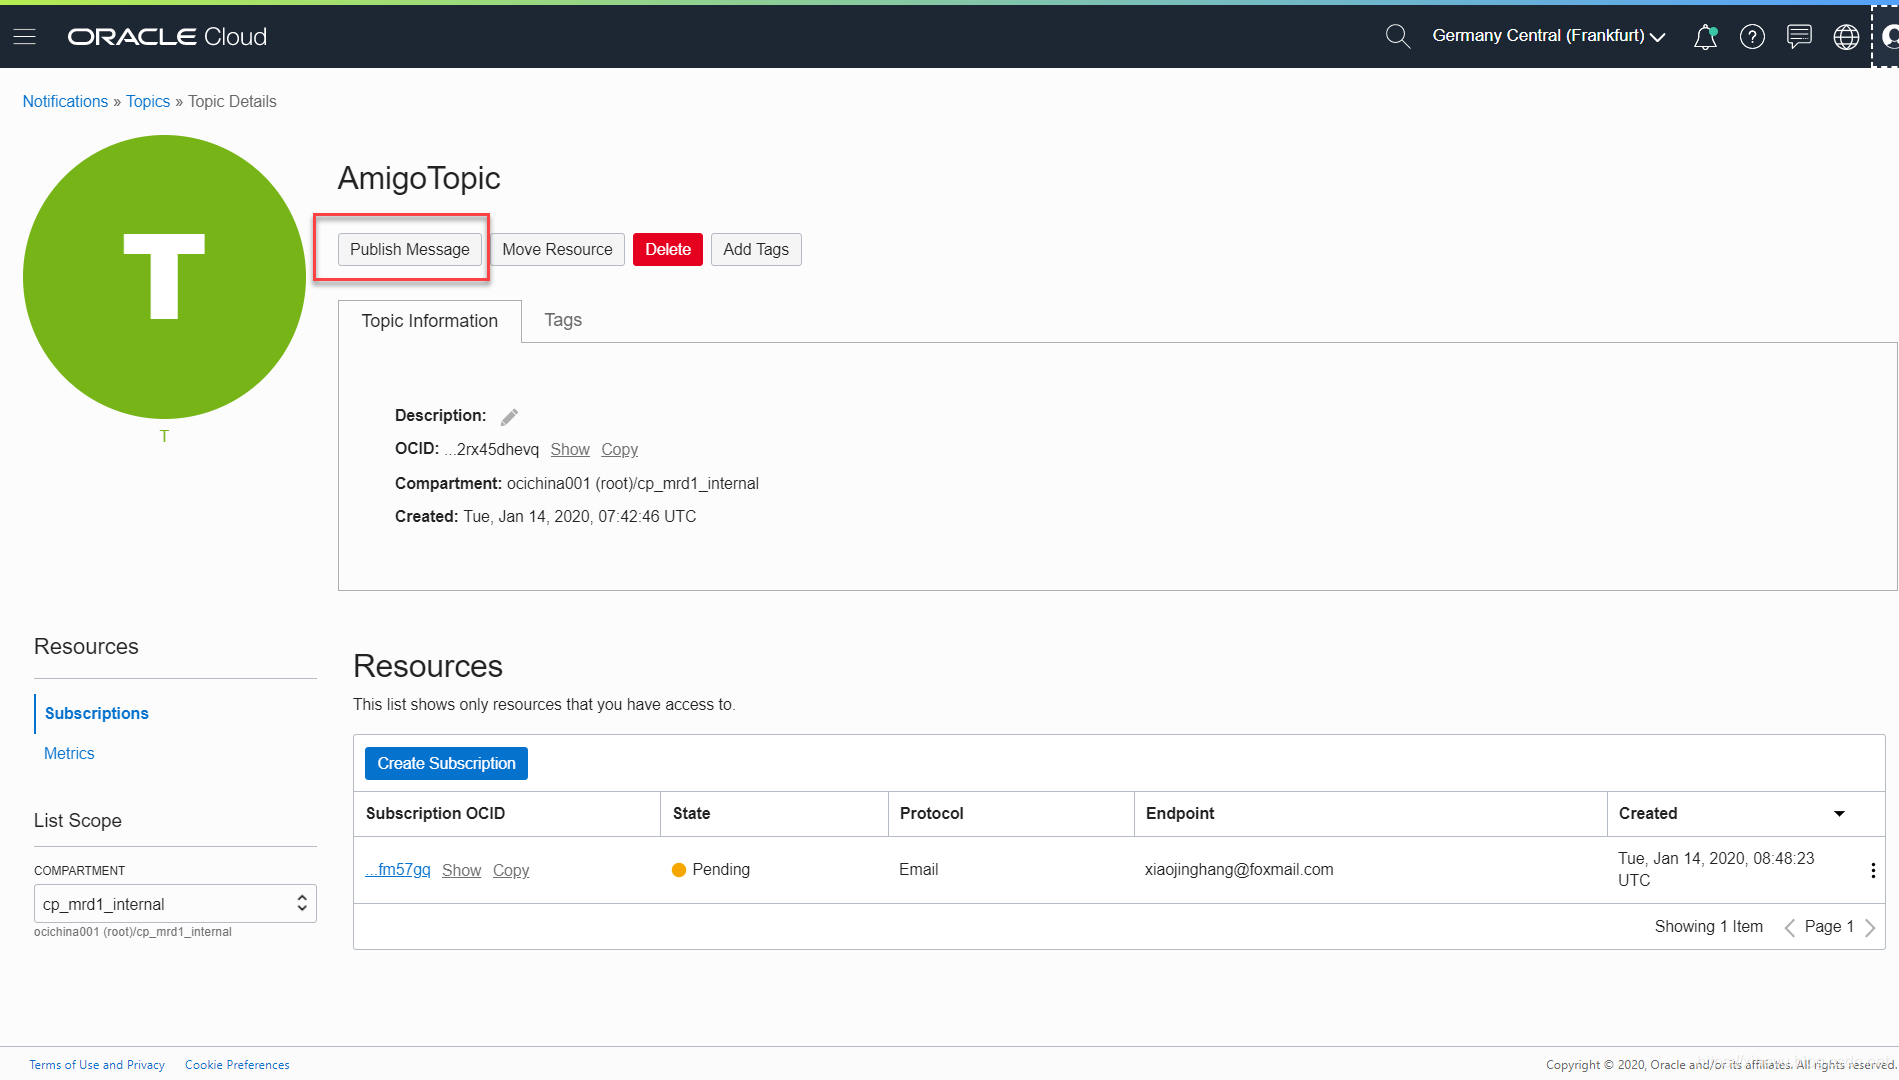Open the search magnifier icon
This screenshot has width=1899, height=1080.
1397,37
